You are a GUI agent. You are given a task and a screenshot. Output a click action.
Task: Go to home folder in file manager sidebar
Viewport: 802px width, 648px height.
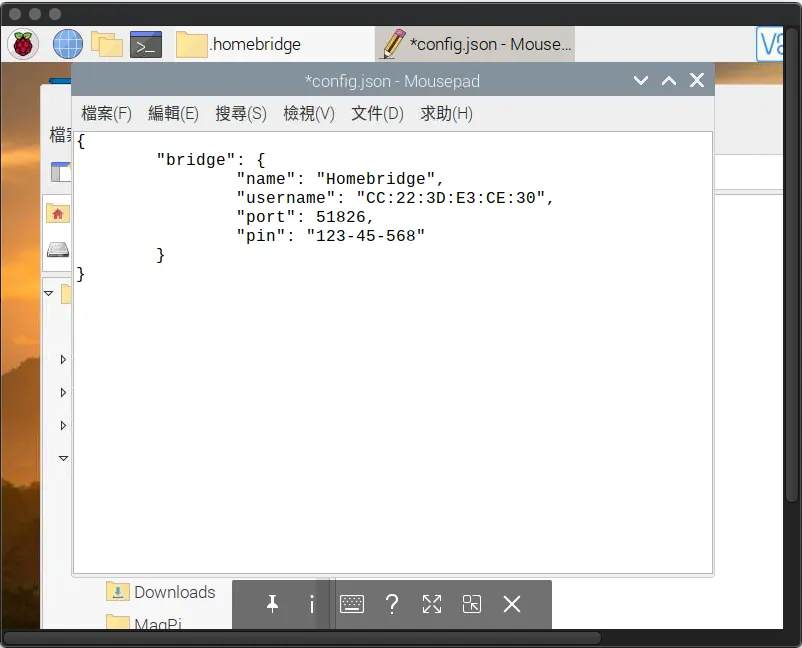pos(58,213)
